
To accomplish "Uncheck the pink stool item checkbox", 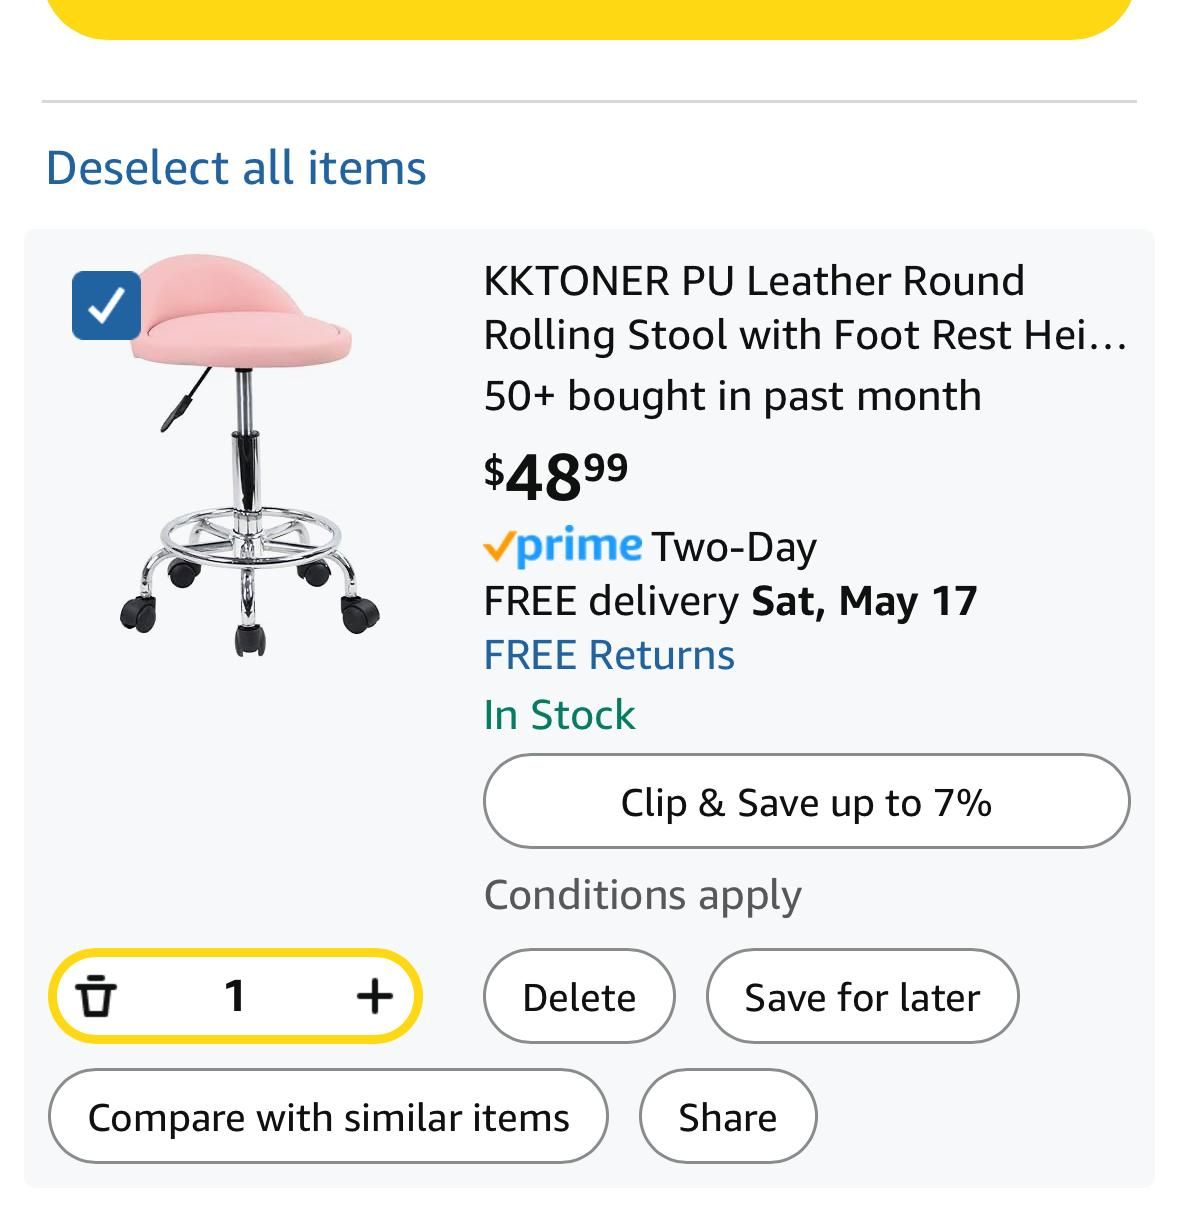I will click(106, 305).
